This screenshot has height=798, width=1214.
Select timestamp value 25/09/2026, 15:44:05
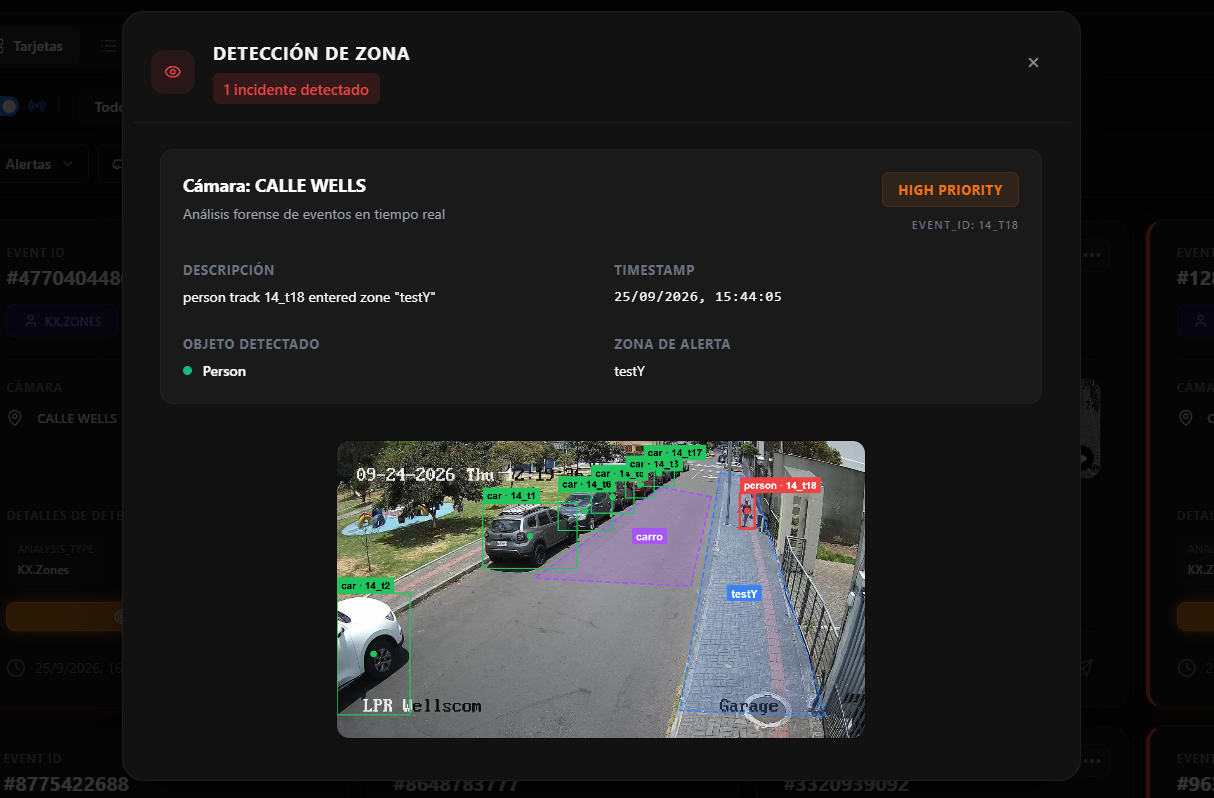698,297
